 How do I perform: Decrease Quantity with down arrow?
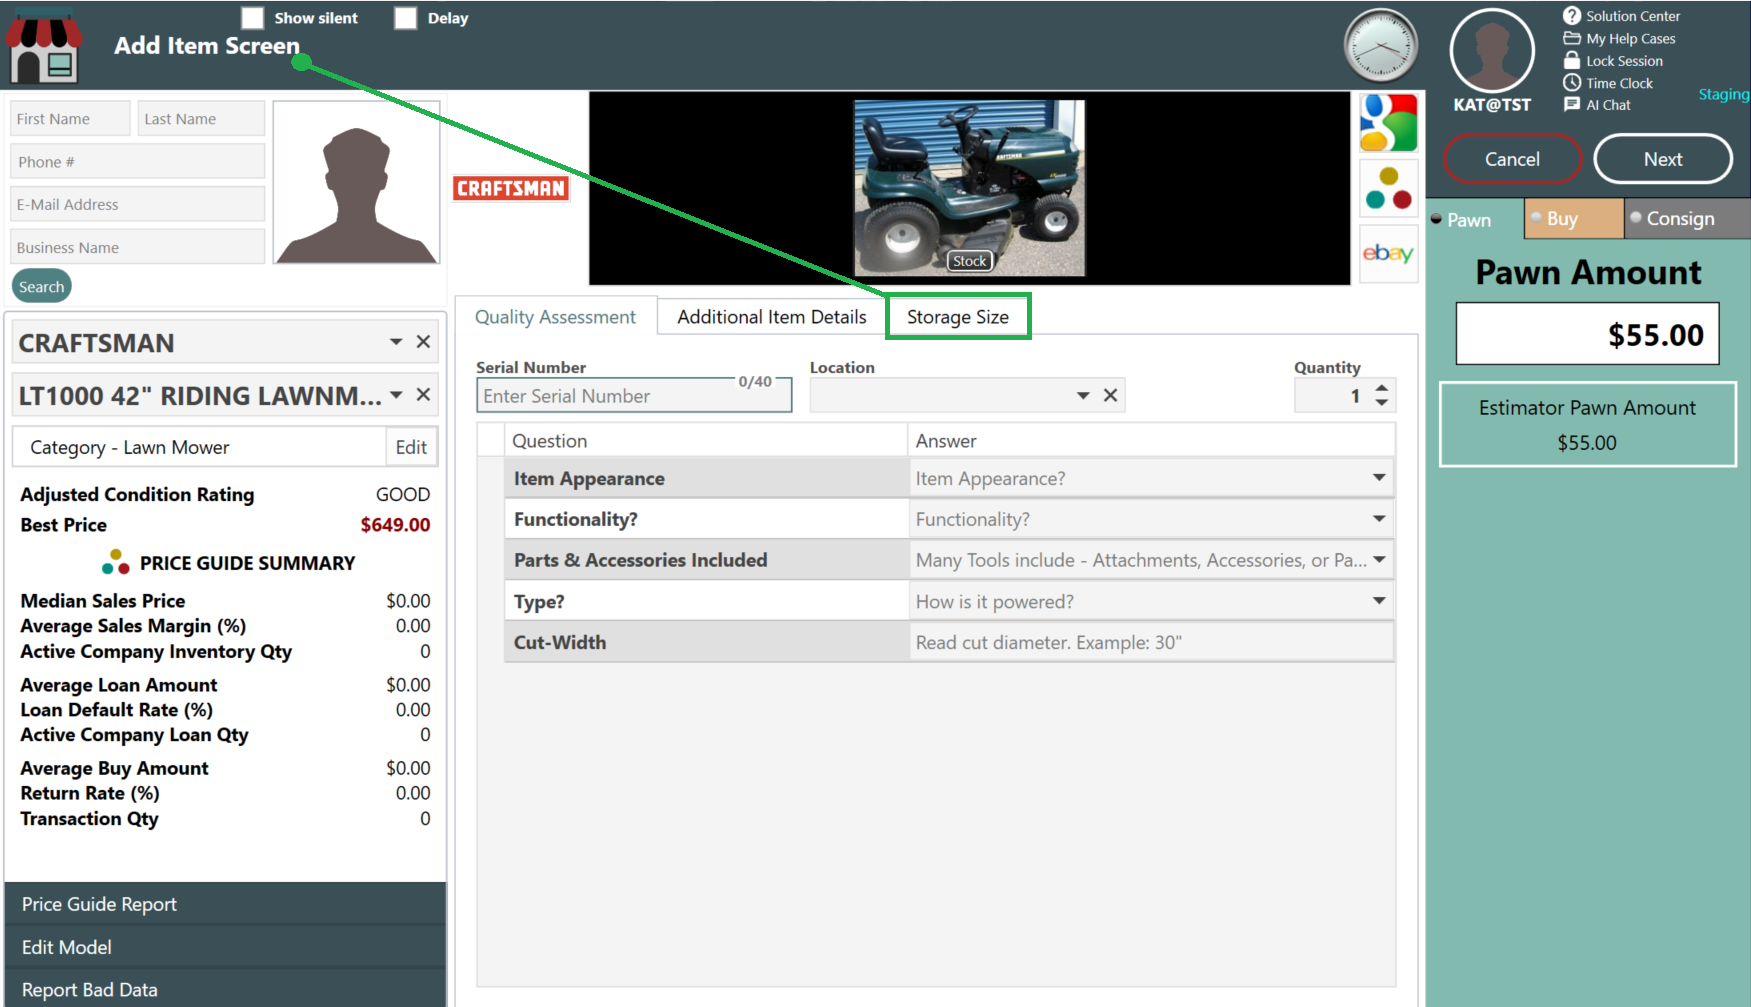click(x=1381, y=402)
